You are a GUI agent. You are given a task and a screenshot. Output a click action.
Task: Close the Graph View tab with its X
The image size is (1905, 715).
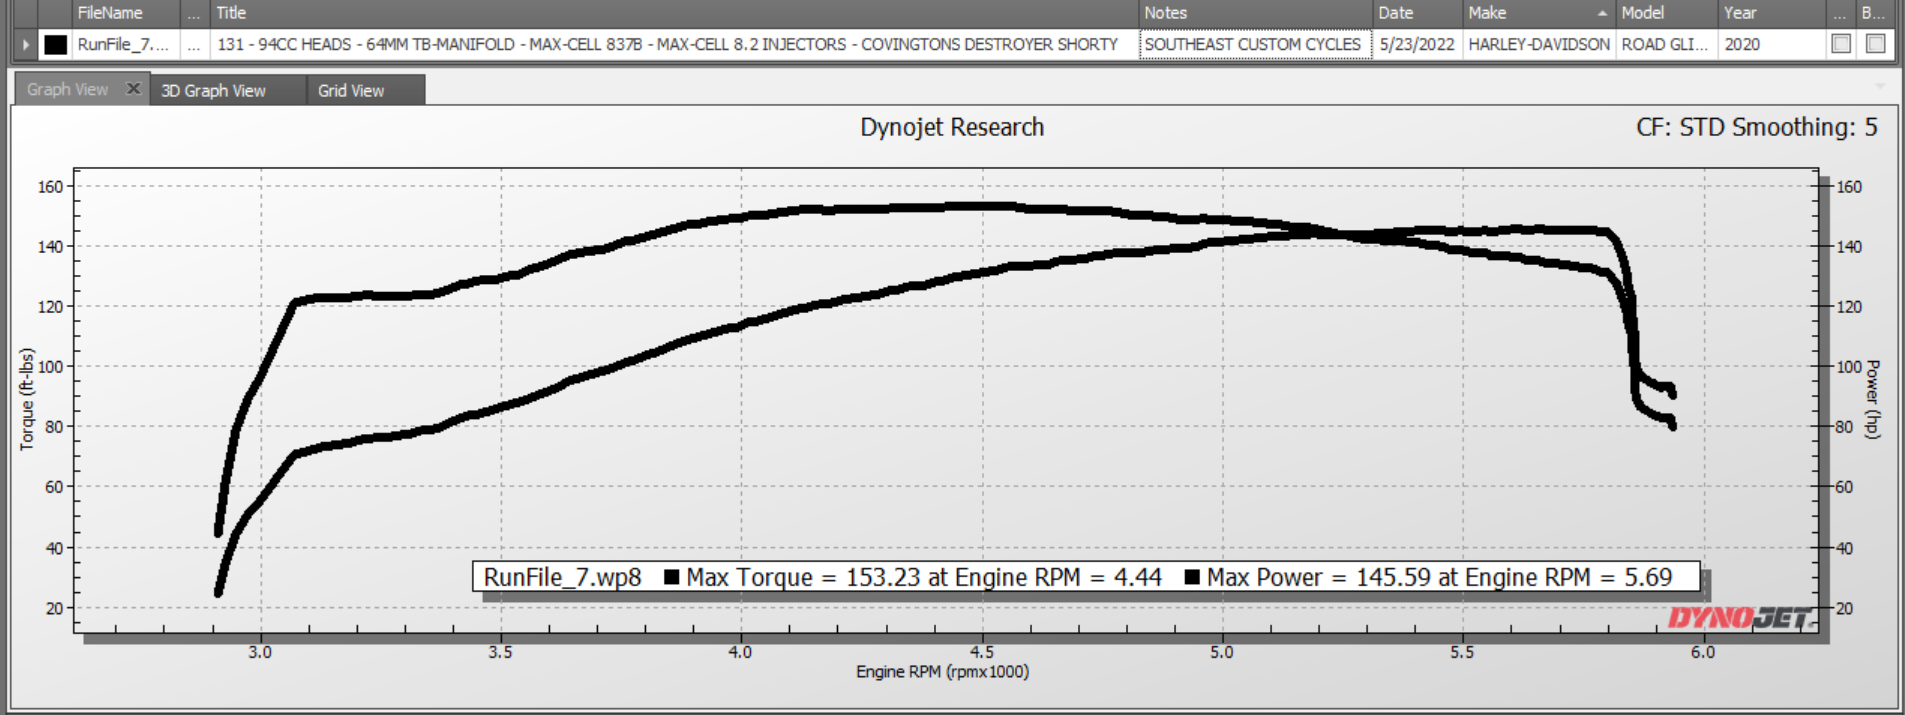tap(133, 89)
